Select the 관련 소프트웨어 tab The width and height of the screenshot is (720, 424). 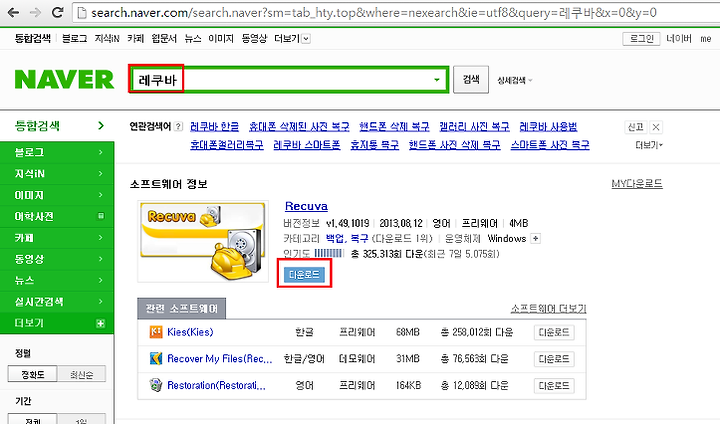tap(181, 308)
